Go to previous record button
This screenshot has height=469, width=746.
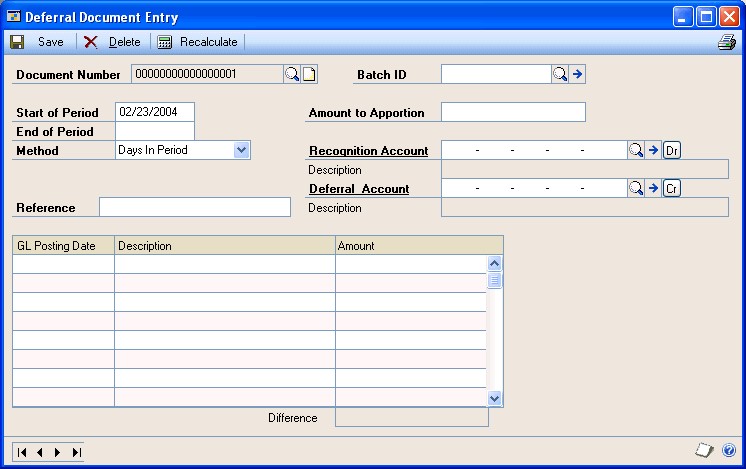40,452
